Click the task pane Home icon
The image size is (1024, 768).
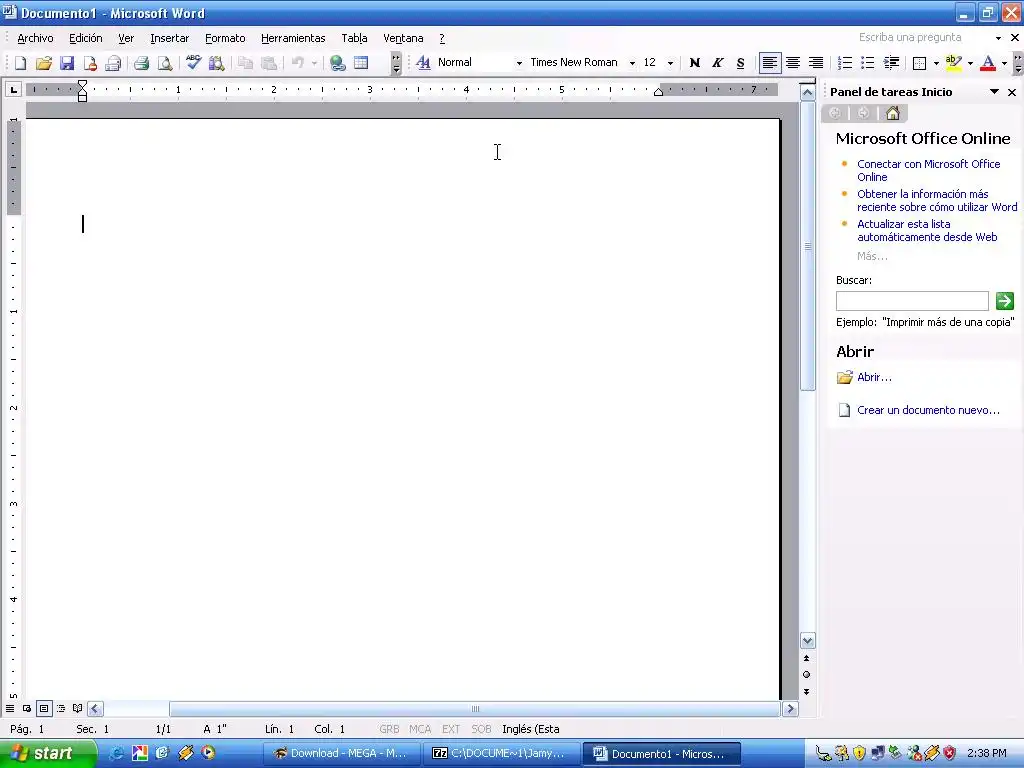893,113
